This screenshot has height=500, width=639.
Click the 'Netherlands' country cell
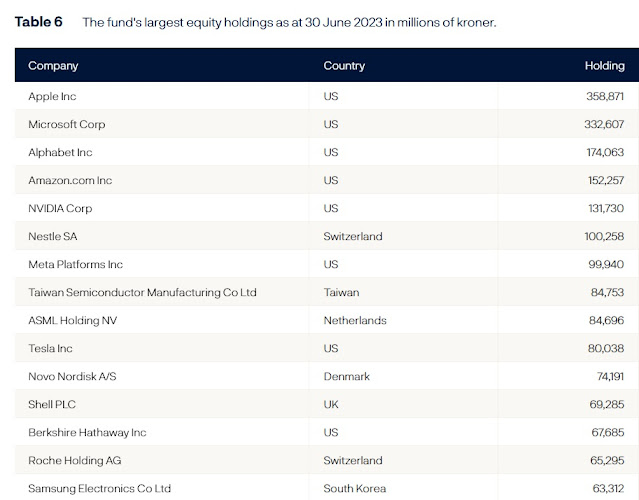[x=355, y=320]
